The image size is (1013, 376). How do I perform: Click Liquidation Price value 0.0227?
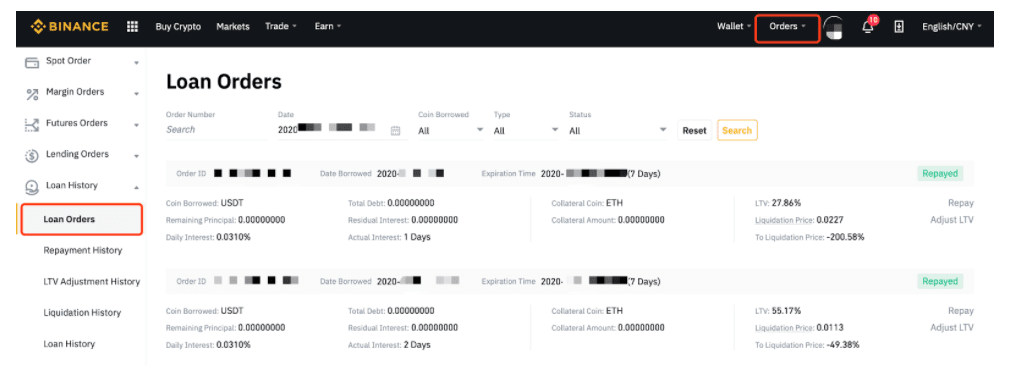click(830, 220)
